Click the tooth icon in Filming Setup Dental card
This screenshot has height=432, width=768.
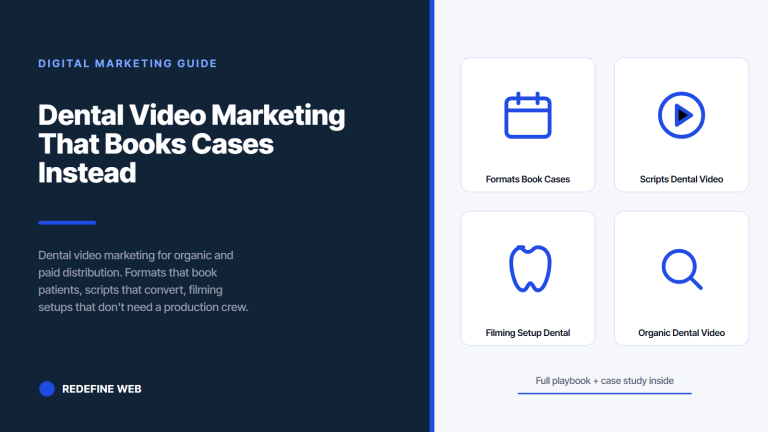pyautogui.click(x=530, y=269)
